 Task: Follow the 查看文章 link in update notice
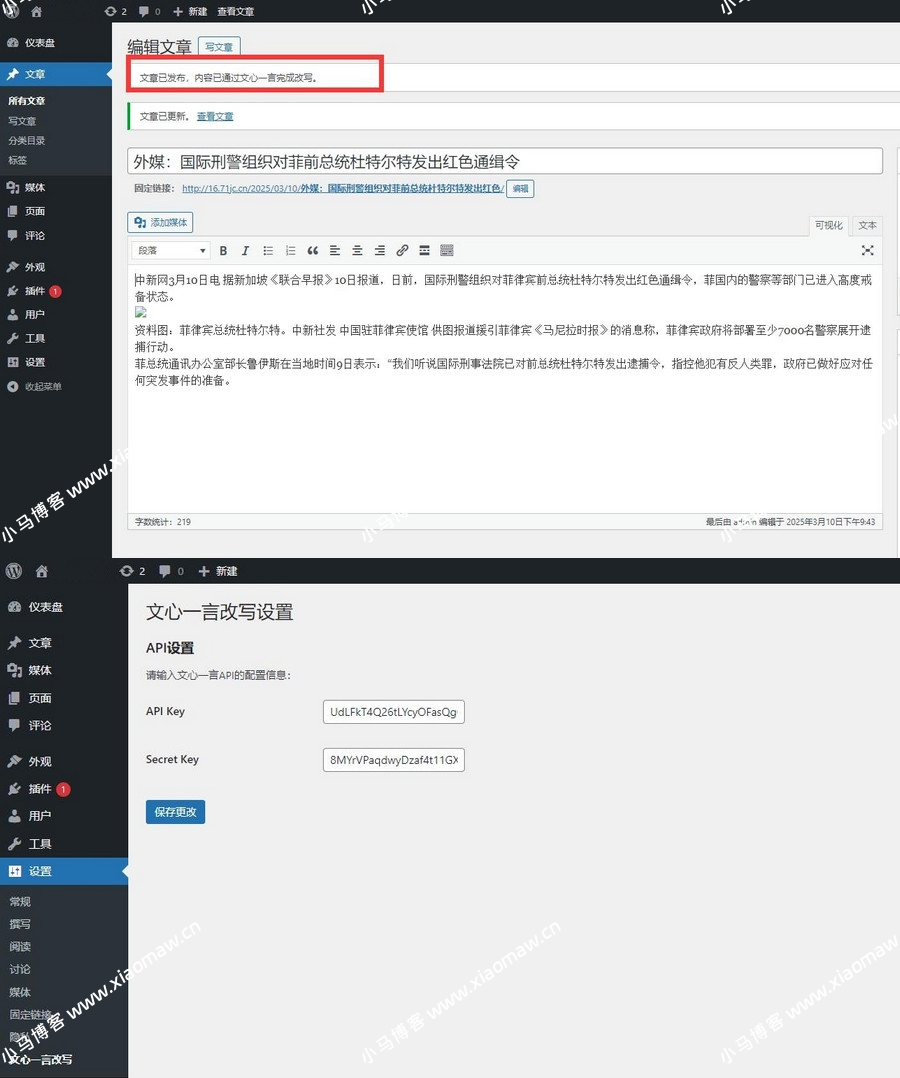215,116
